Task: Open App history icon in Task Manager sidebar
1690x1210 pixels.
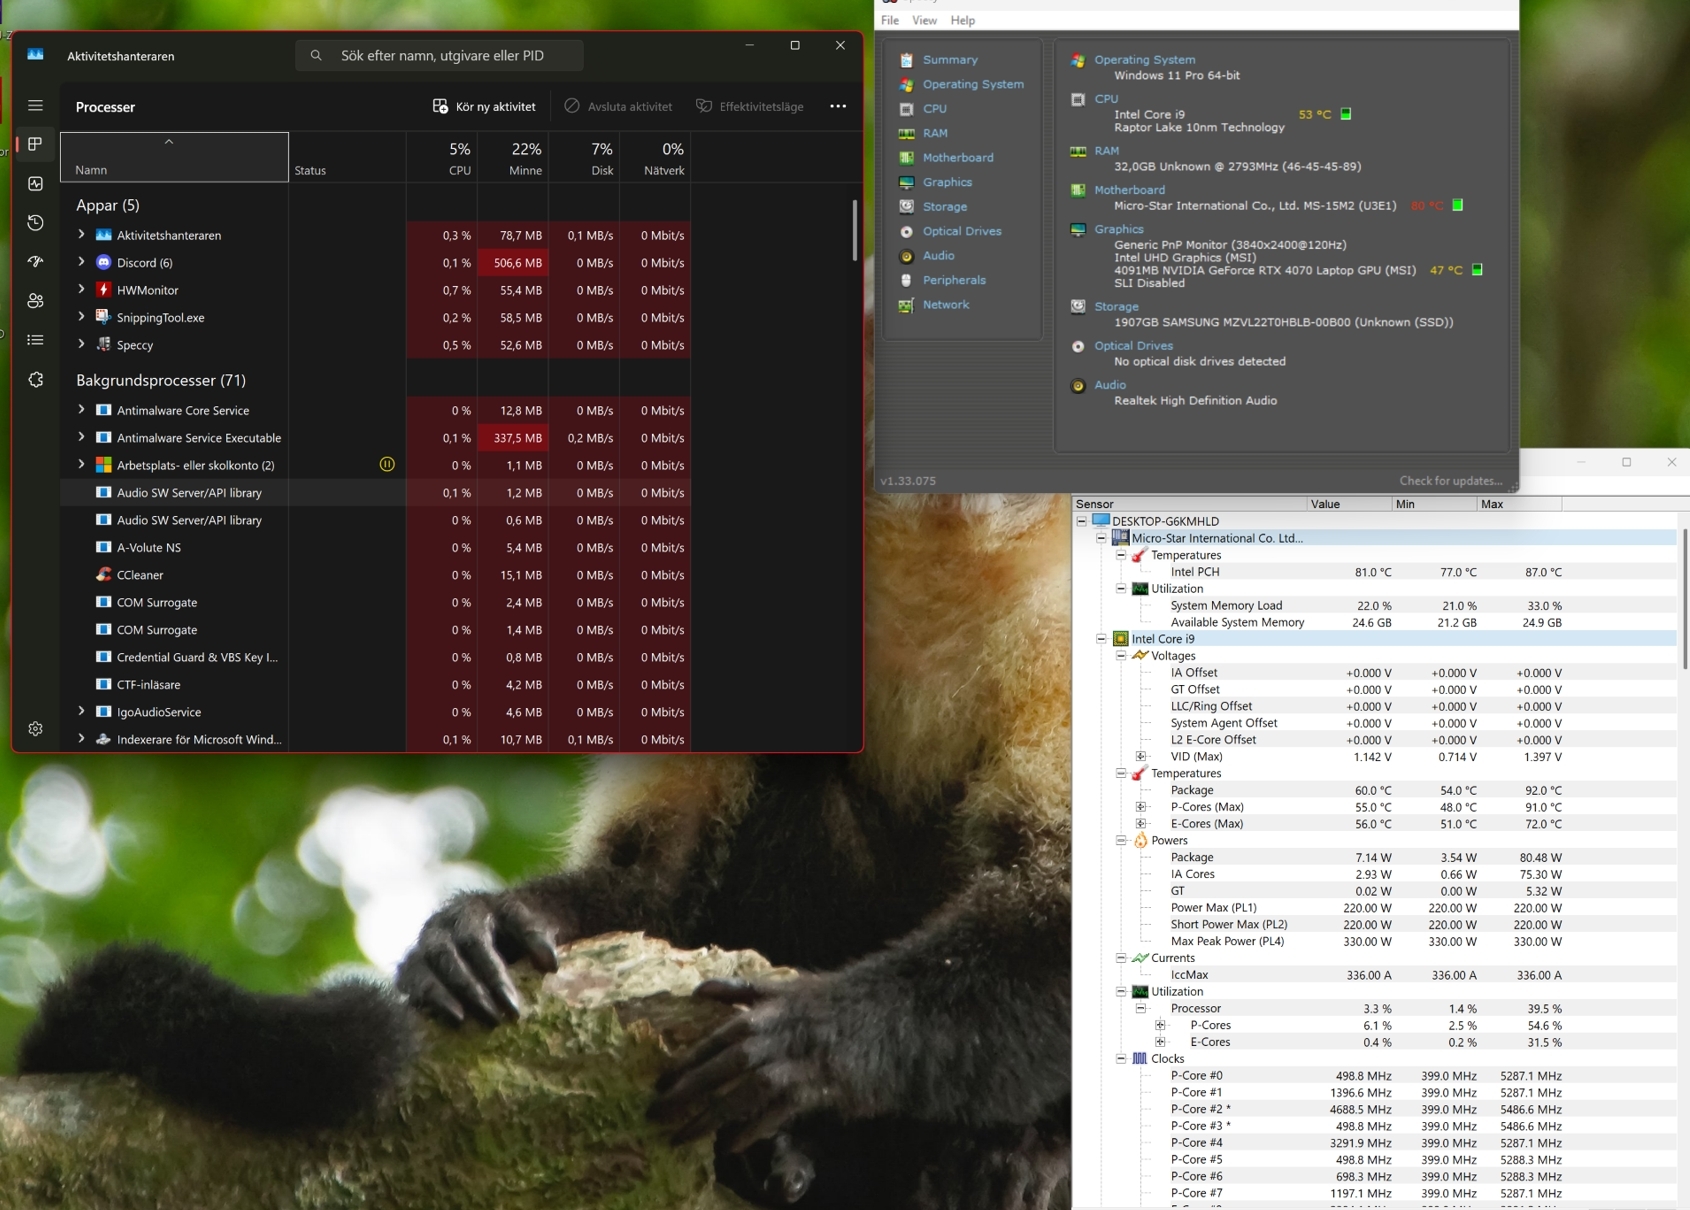Action: (x=35, y=222)
